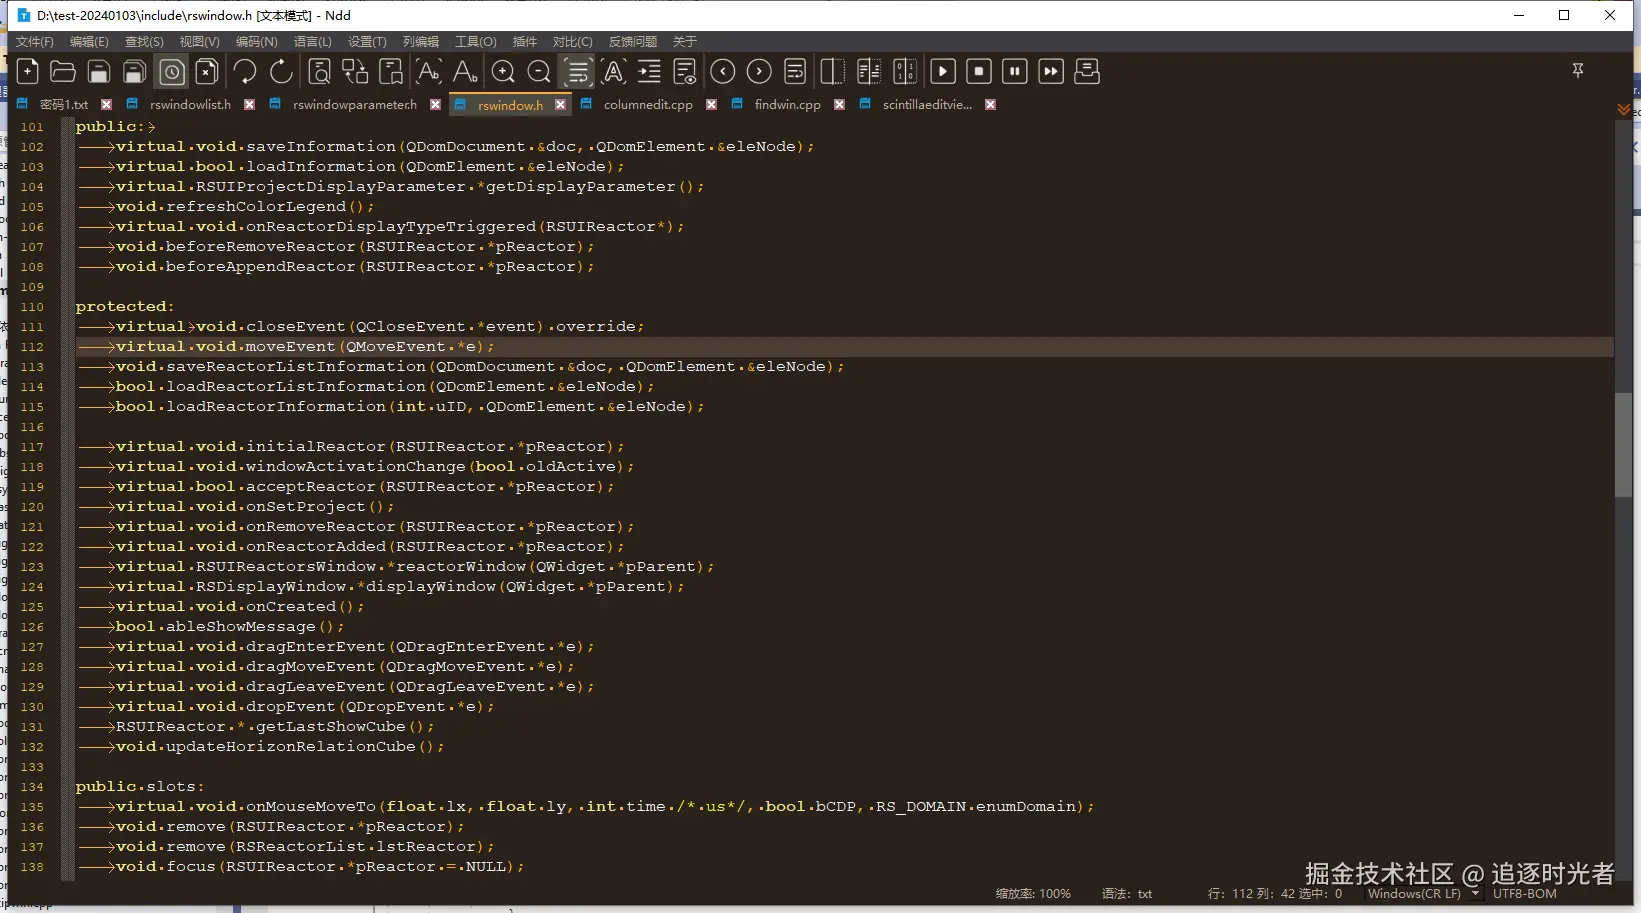Click the split panel toolbar icon
This screenshot has height=913, width=1641.
[x=832, y=72]
